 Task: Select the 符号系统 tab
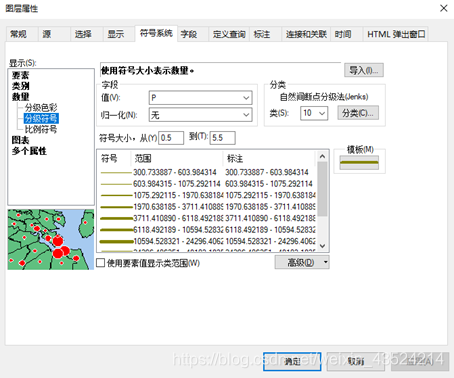click(156, 33)
